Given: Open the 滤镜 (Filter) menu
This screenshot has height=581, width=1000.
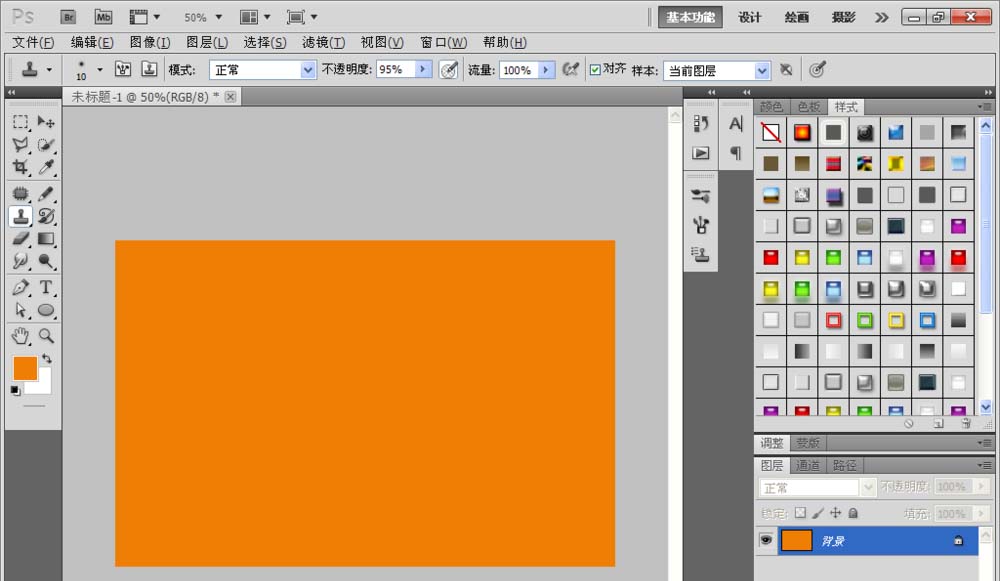Looking at the screenshot, I should click(323, 42).
